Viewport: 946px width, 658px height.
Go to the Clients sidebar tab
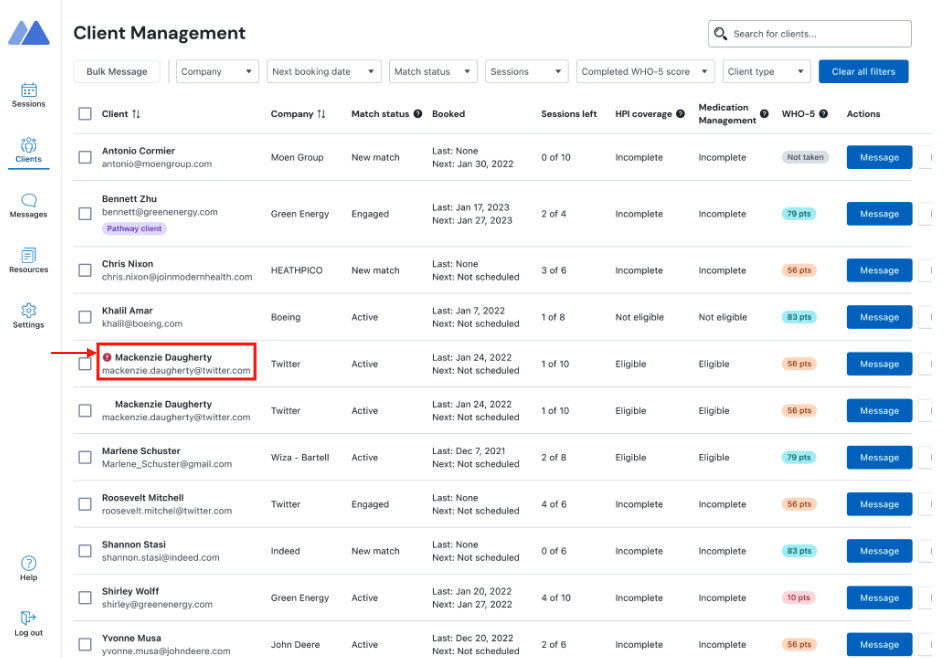click(x=28, y=146)
